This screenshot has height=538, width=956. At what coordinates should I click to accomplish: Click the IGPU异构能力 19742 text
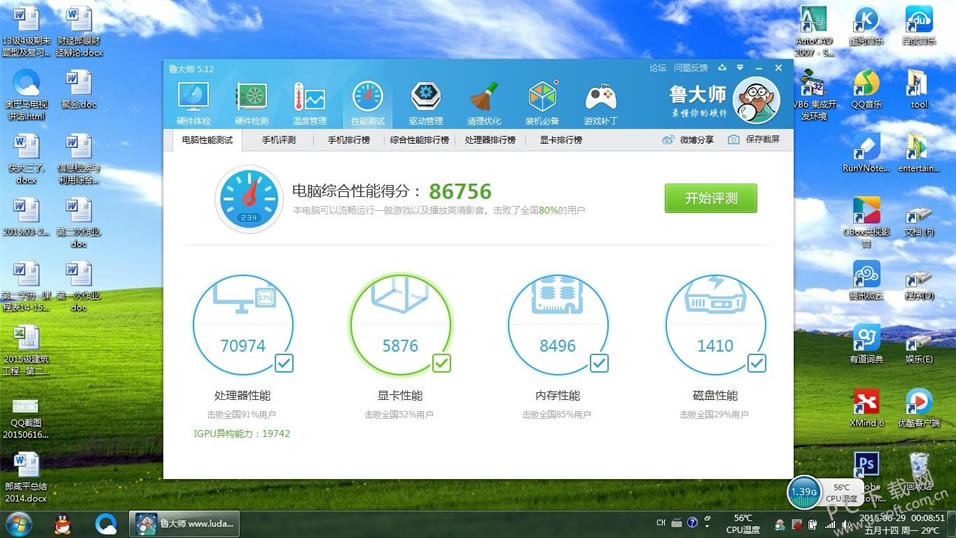point(242,434)
